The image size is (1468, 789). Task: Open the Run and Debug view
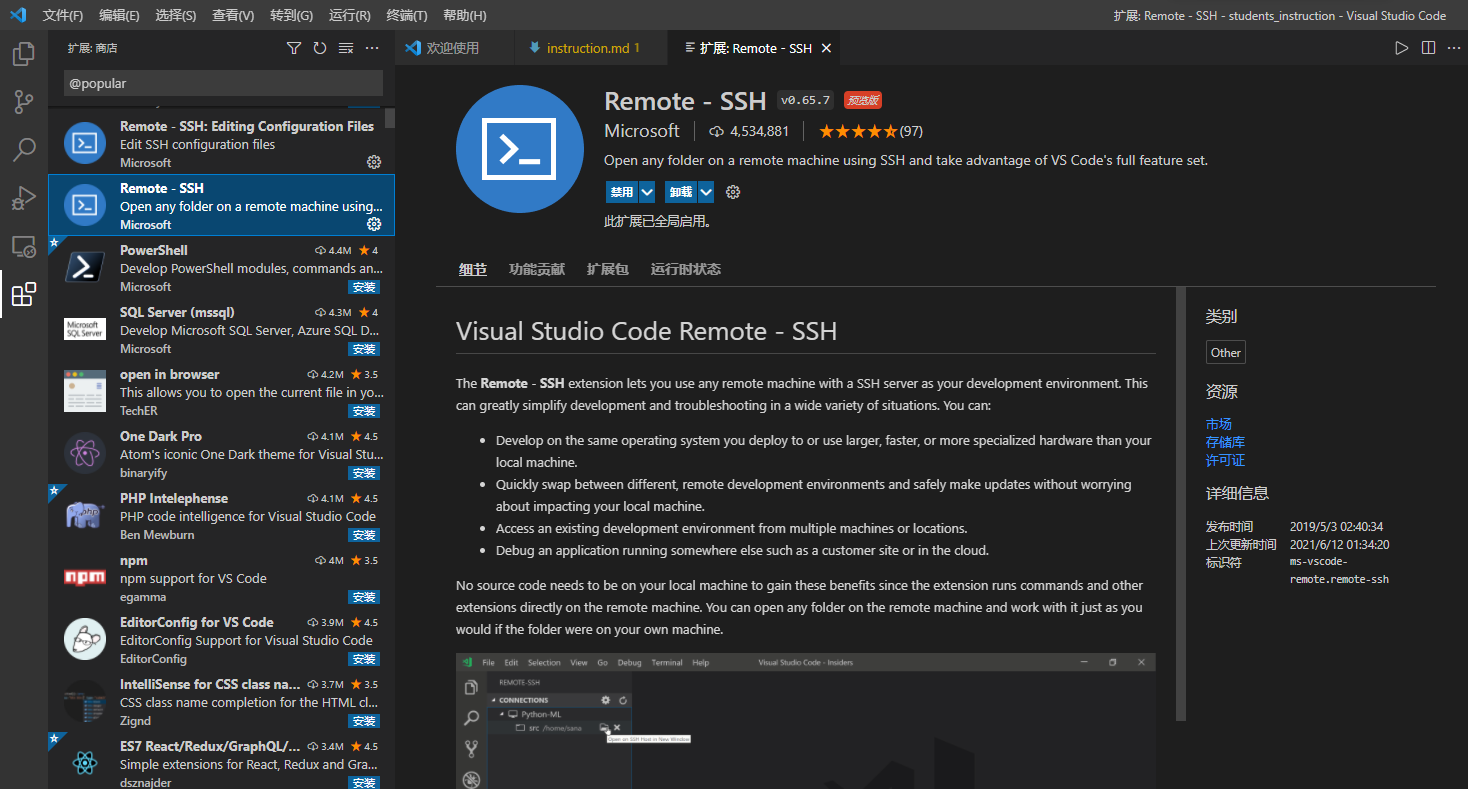pyautogui.click(x=23, y=198)
